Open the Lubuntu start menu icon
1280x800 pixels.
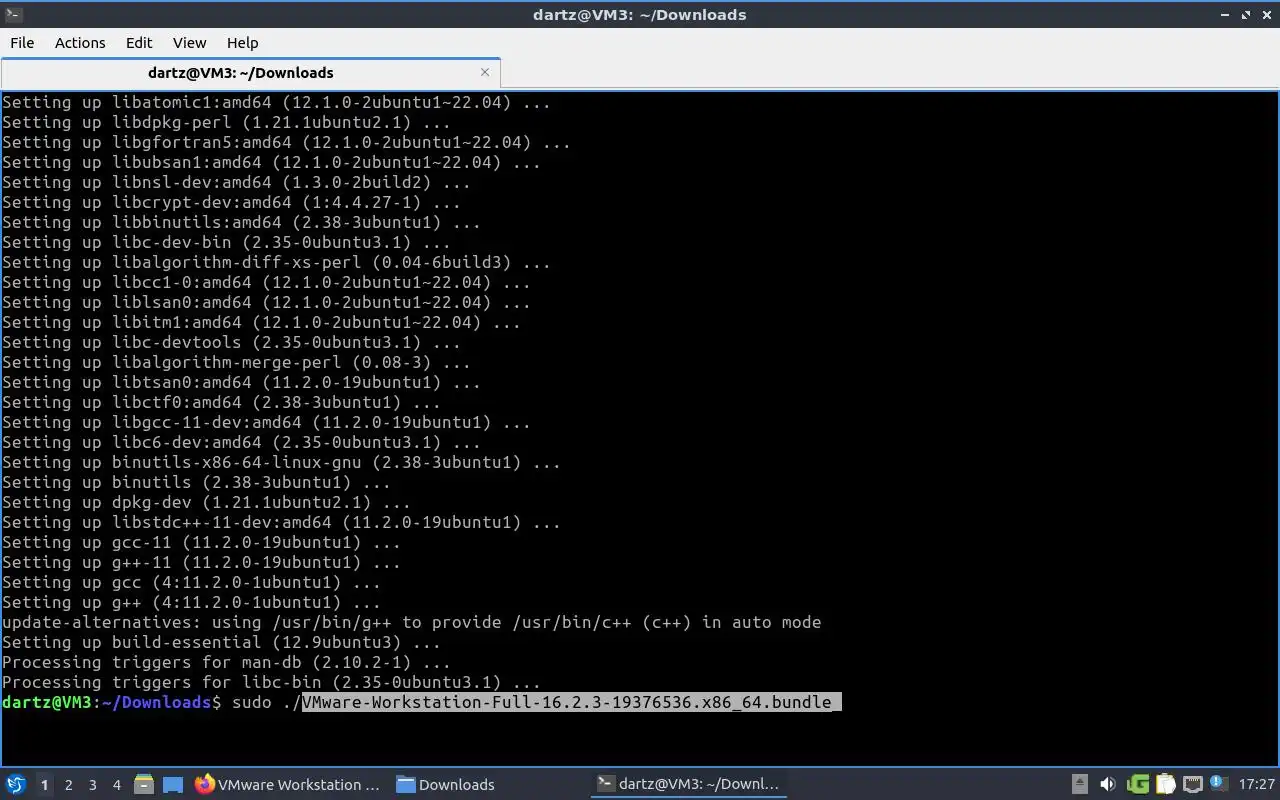(16, 784)
